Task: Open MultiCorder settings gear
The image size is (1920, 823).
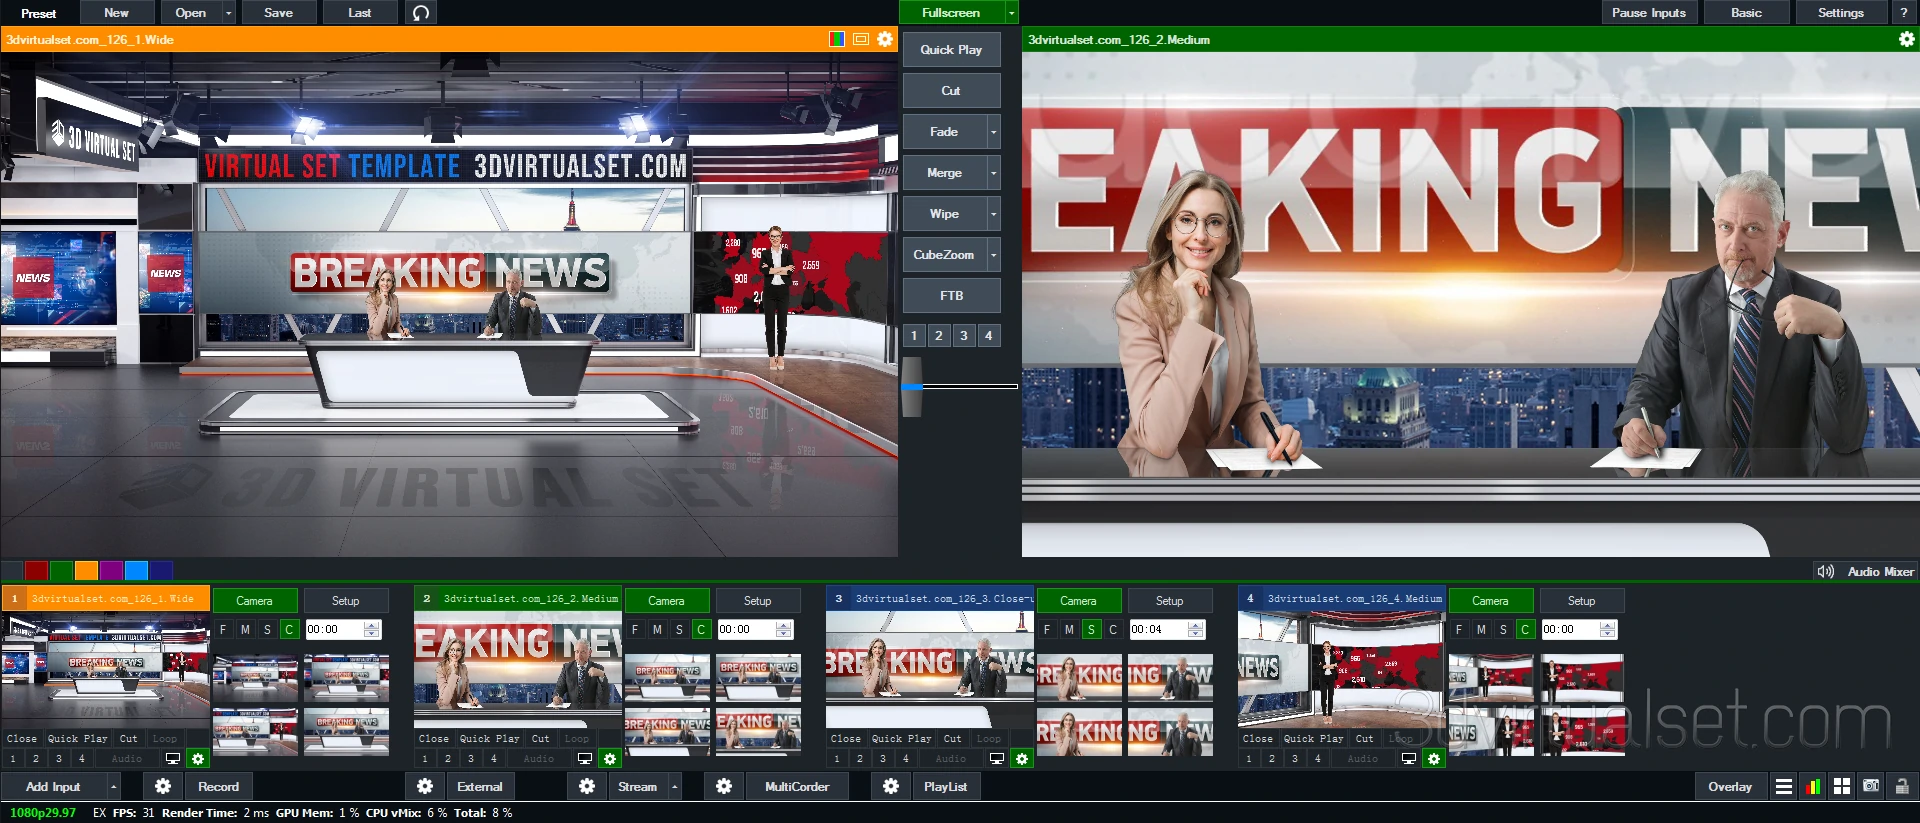Action: (724, 786)
